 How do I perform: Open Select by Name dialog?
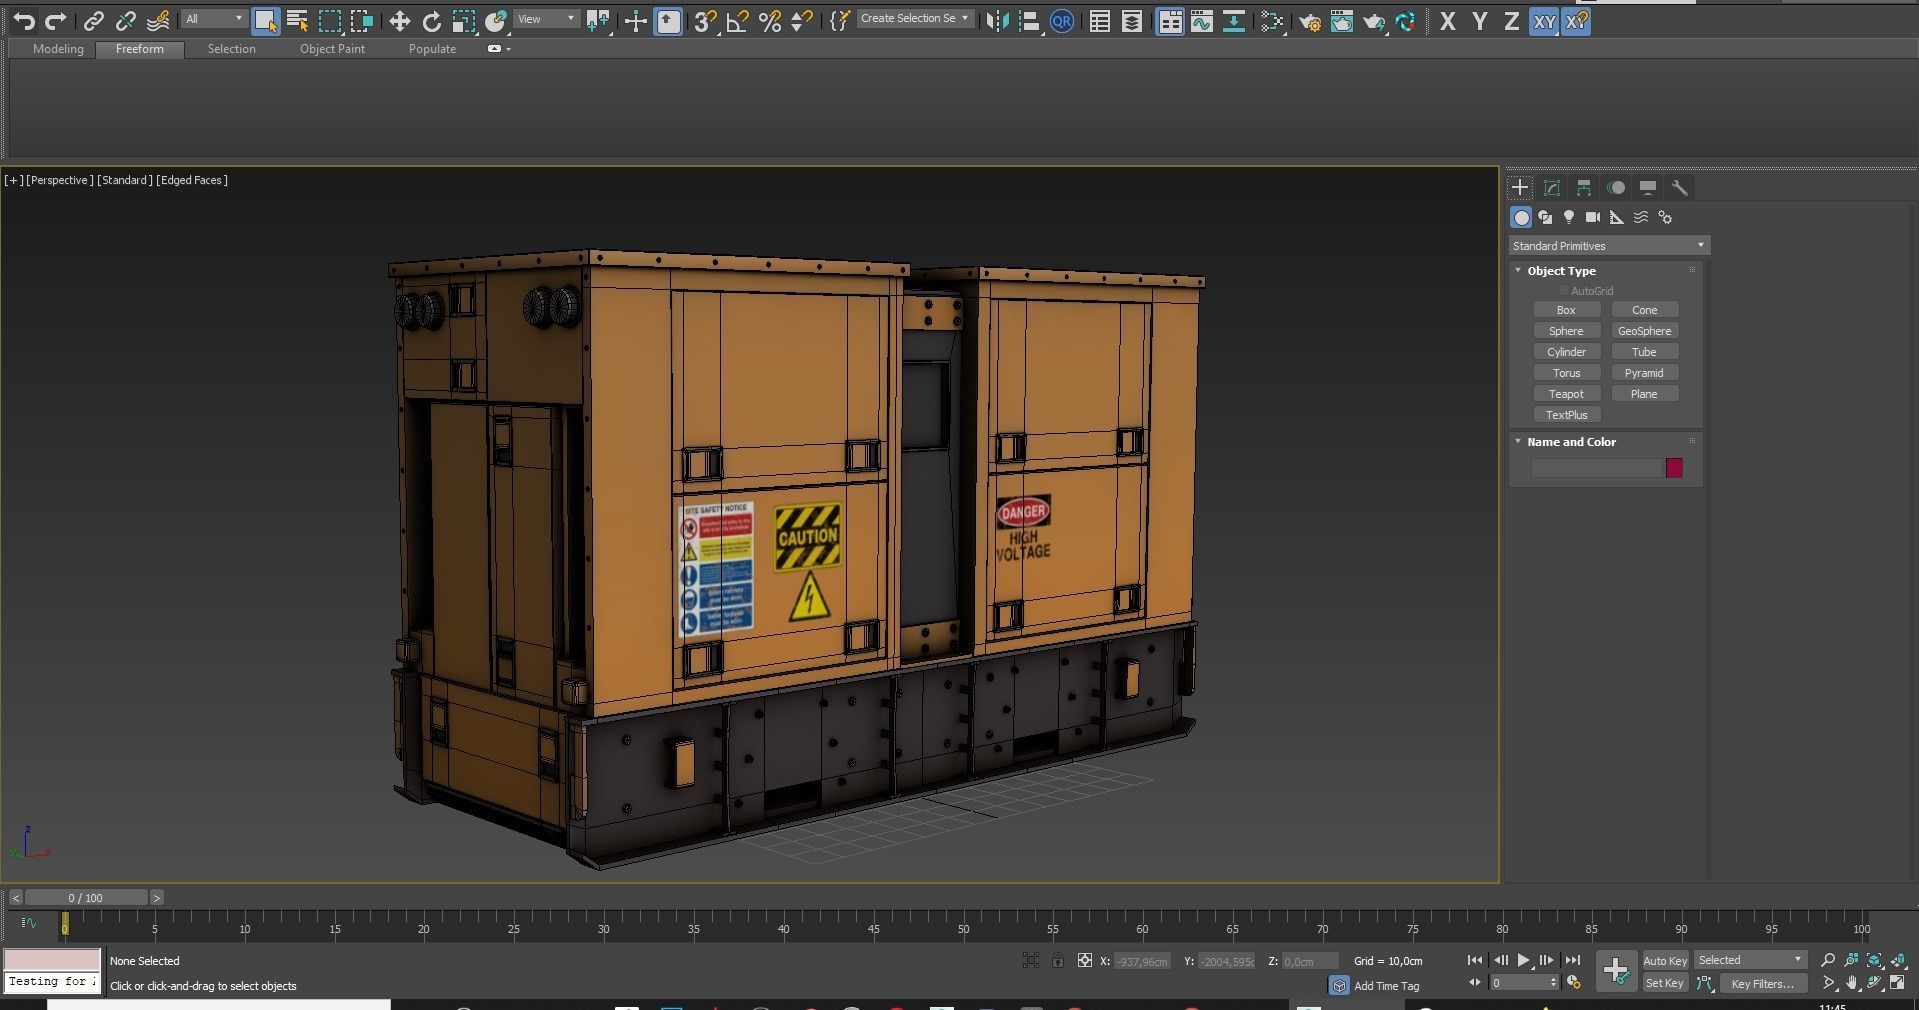(297, 21)
